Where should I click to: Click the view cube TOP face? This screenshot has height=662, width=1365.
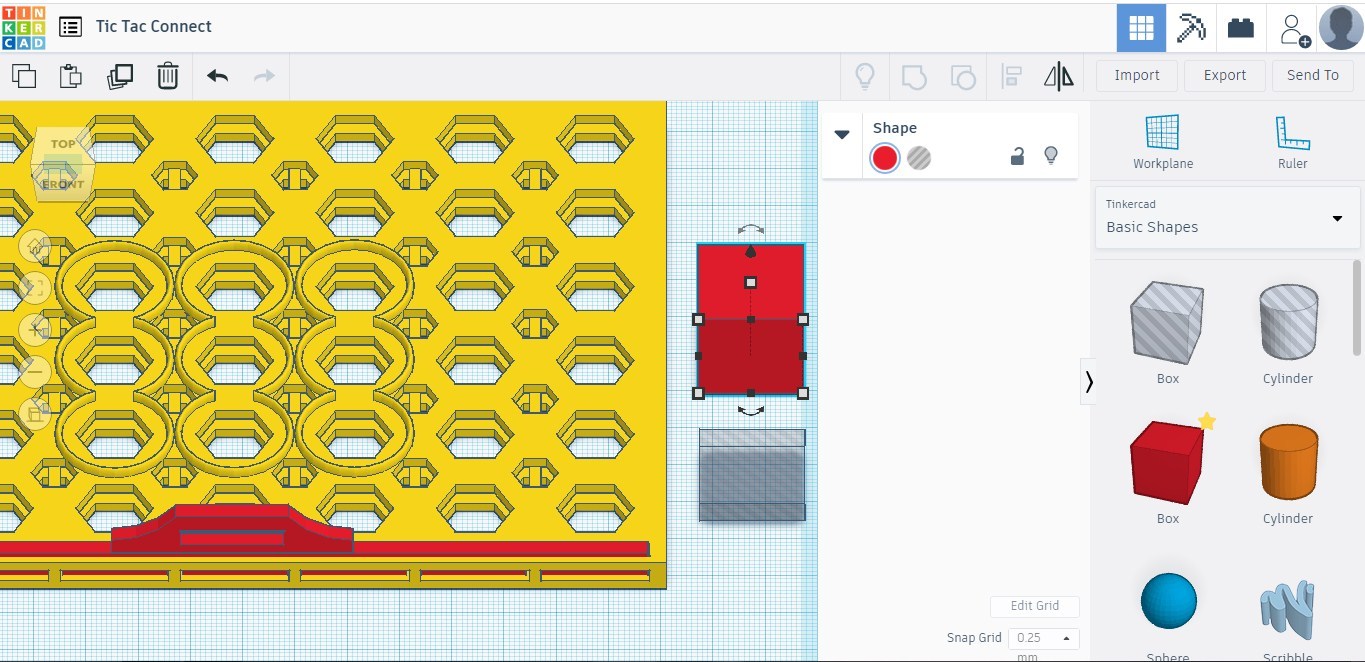[x=63, y=144]
